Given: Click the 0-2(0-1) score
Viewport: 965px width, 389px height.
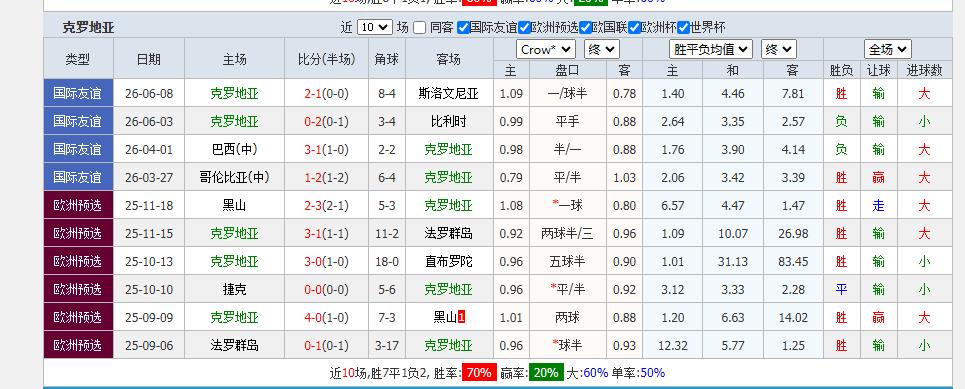Looking at the screenshot, I should (x=326, y=122).
